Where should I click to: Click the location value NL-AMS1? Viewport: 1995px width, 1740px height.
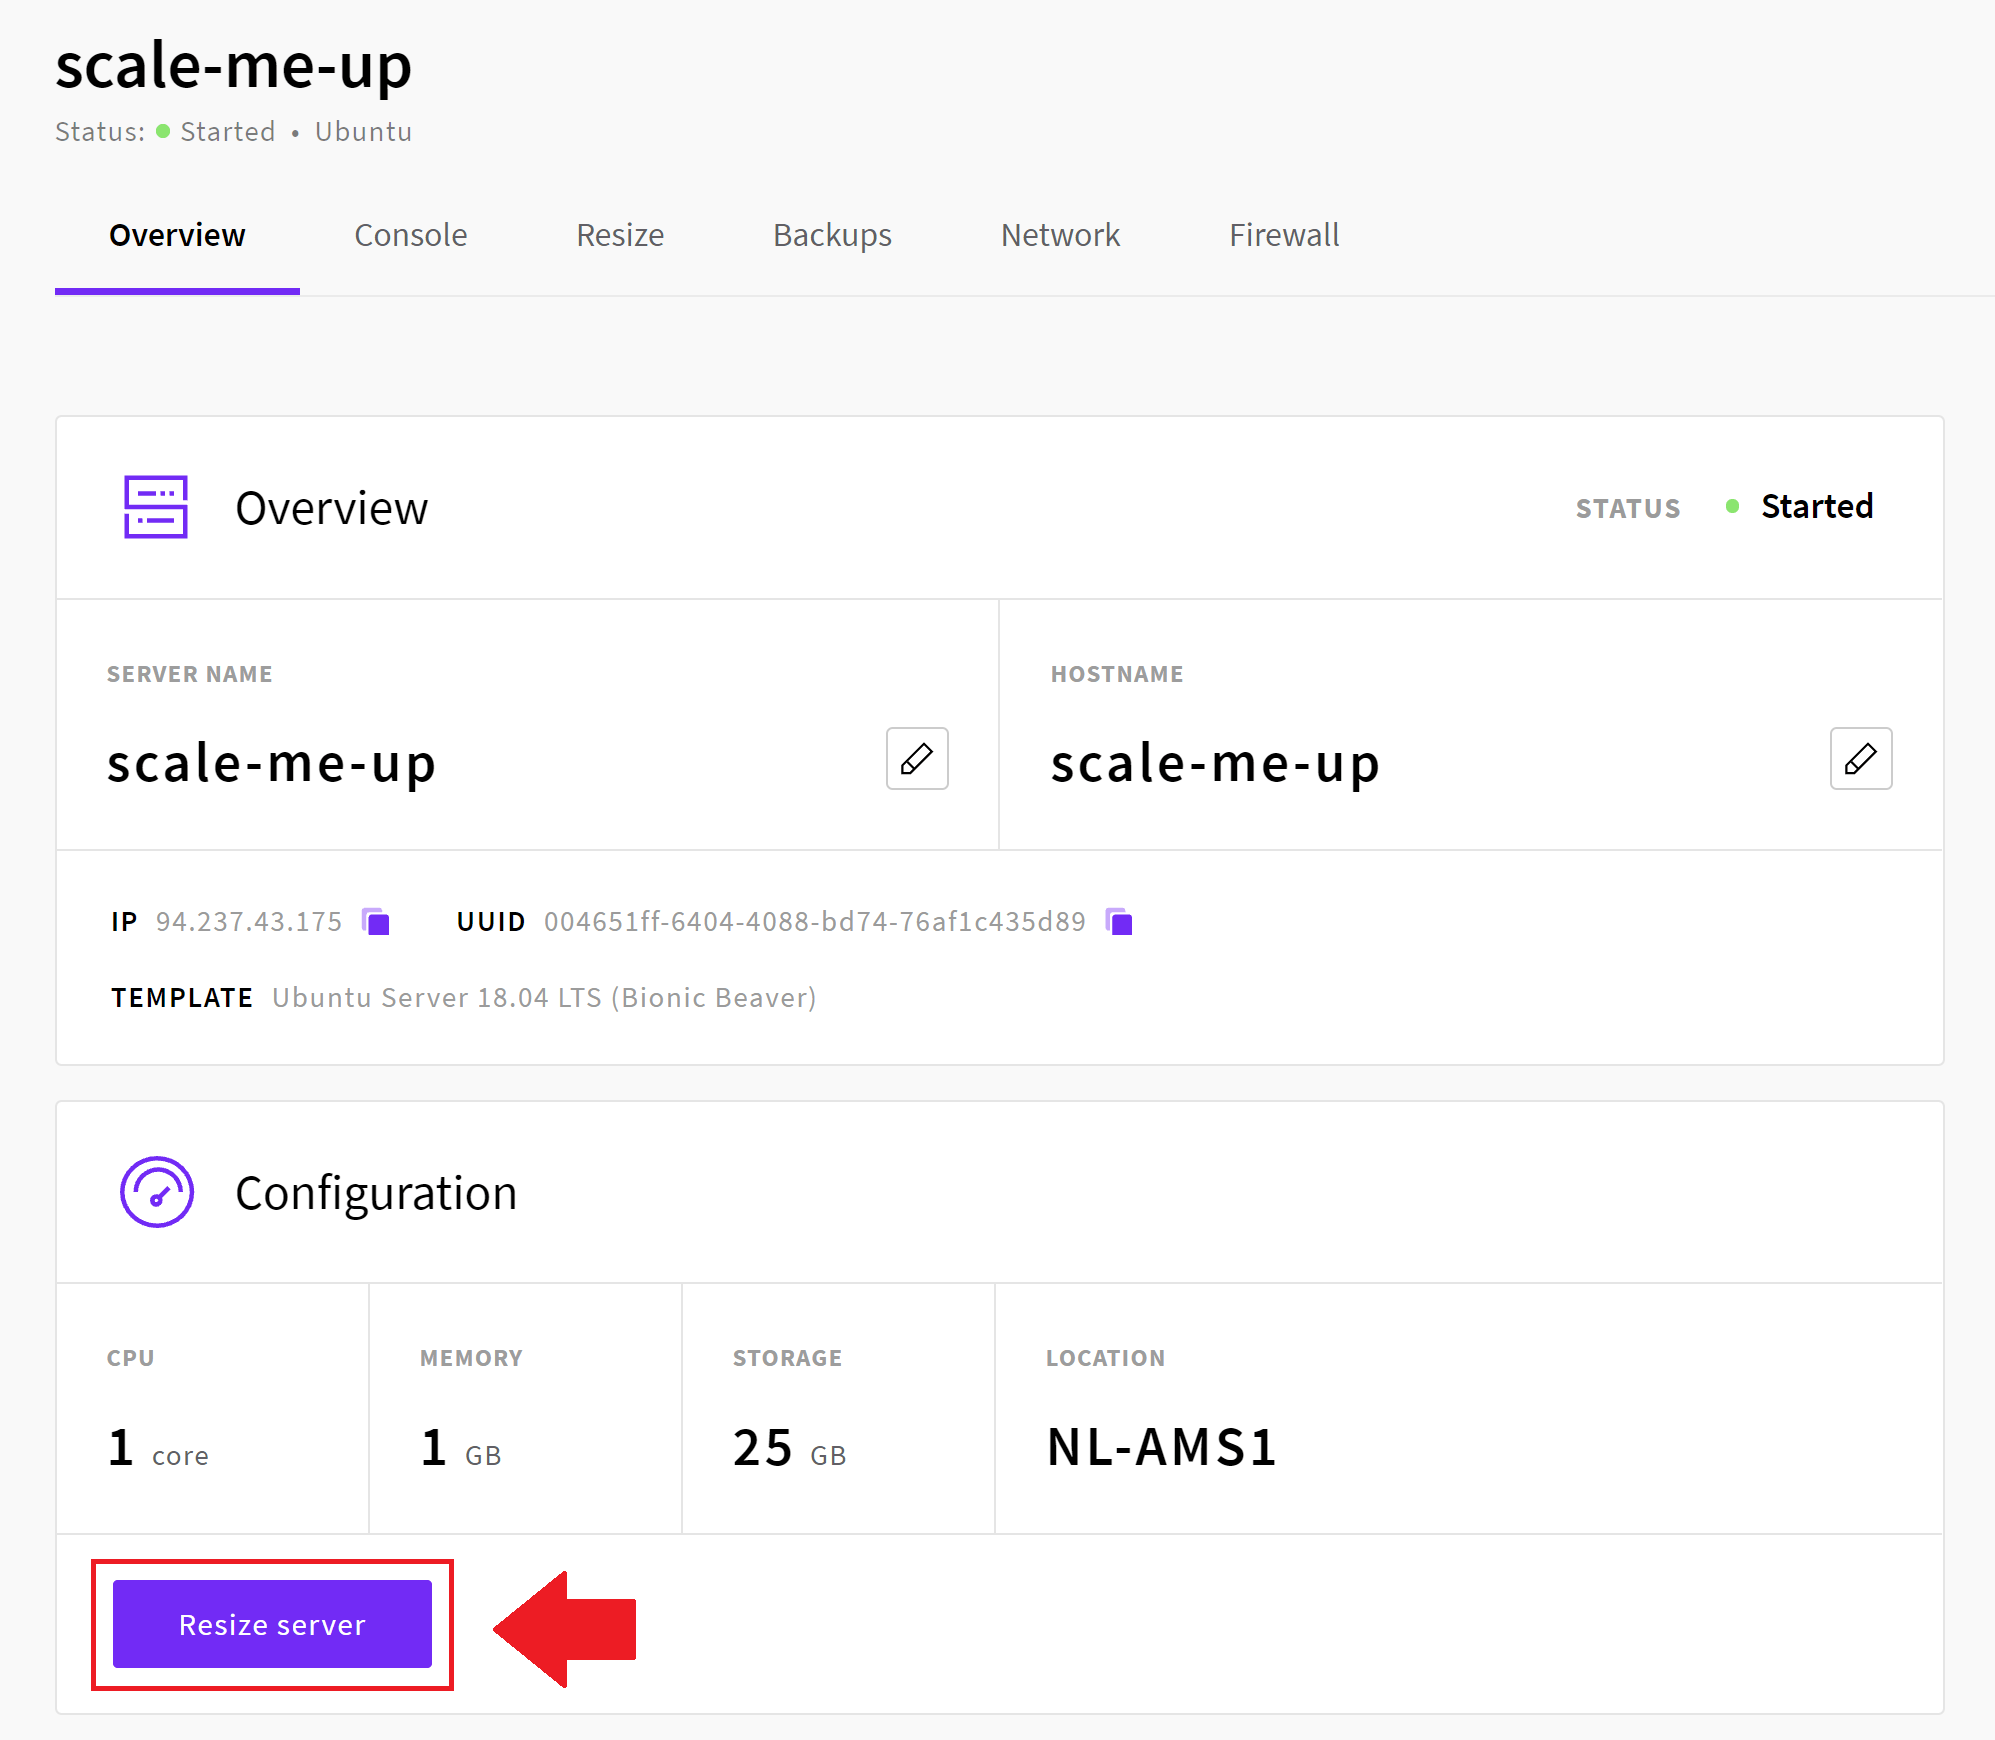pyautogui.click(x=1162, y=1447)
